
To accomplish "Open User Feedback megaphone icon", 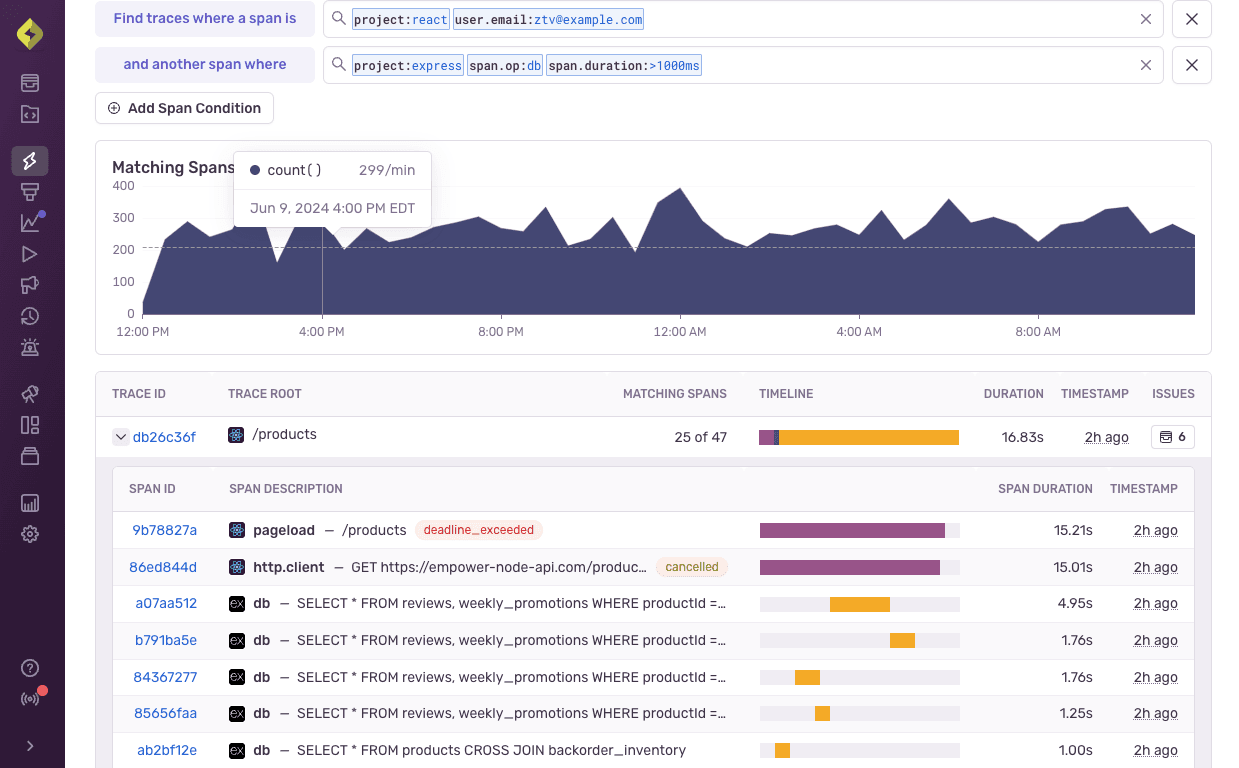I will (x=30, y=284).
